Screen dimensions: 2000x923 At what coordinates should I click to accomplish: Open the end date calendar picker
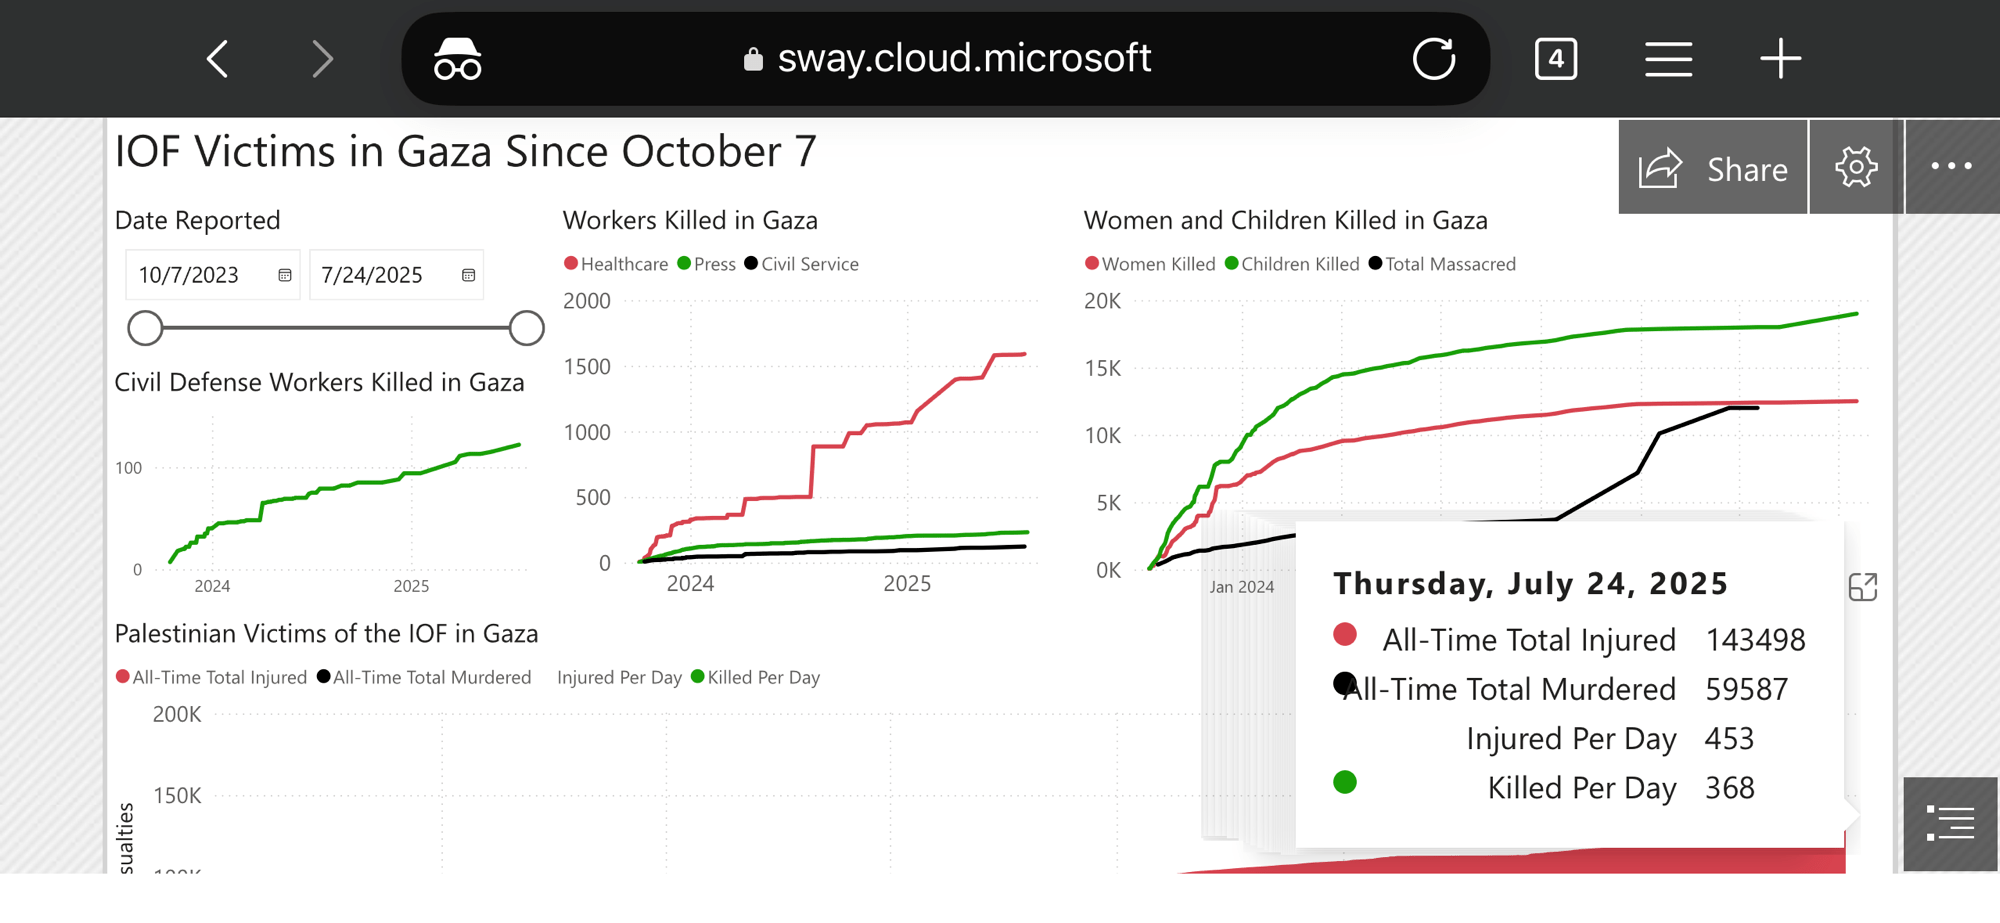point(468,275)
